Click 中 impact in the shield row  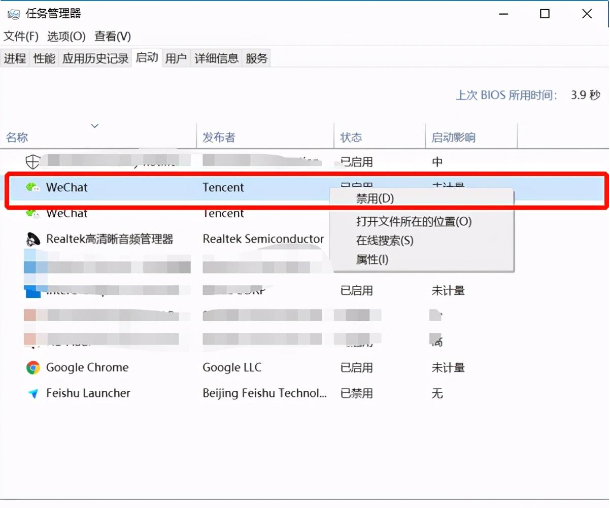437,162
